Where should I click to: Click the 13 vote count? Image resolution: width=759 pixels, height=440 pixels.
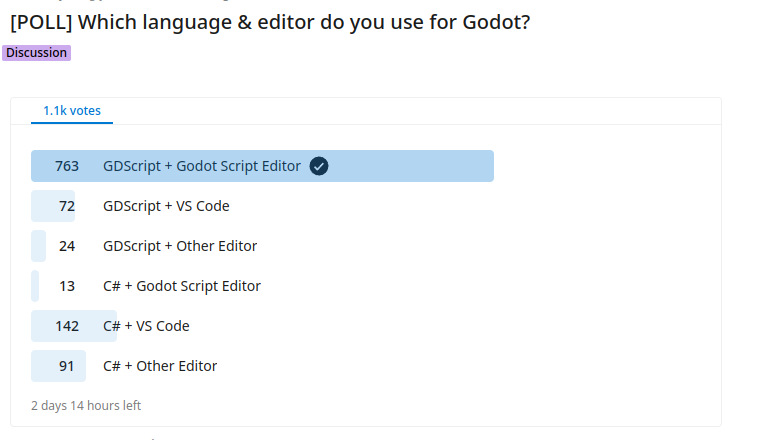[67, 286]
